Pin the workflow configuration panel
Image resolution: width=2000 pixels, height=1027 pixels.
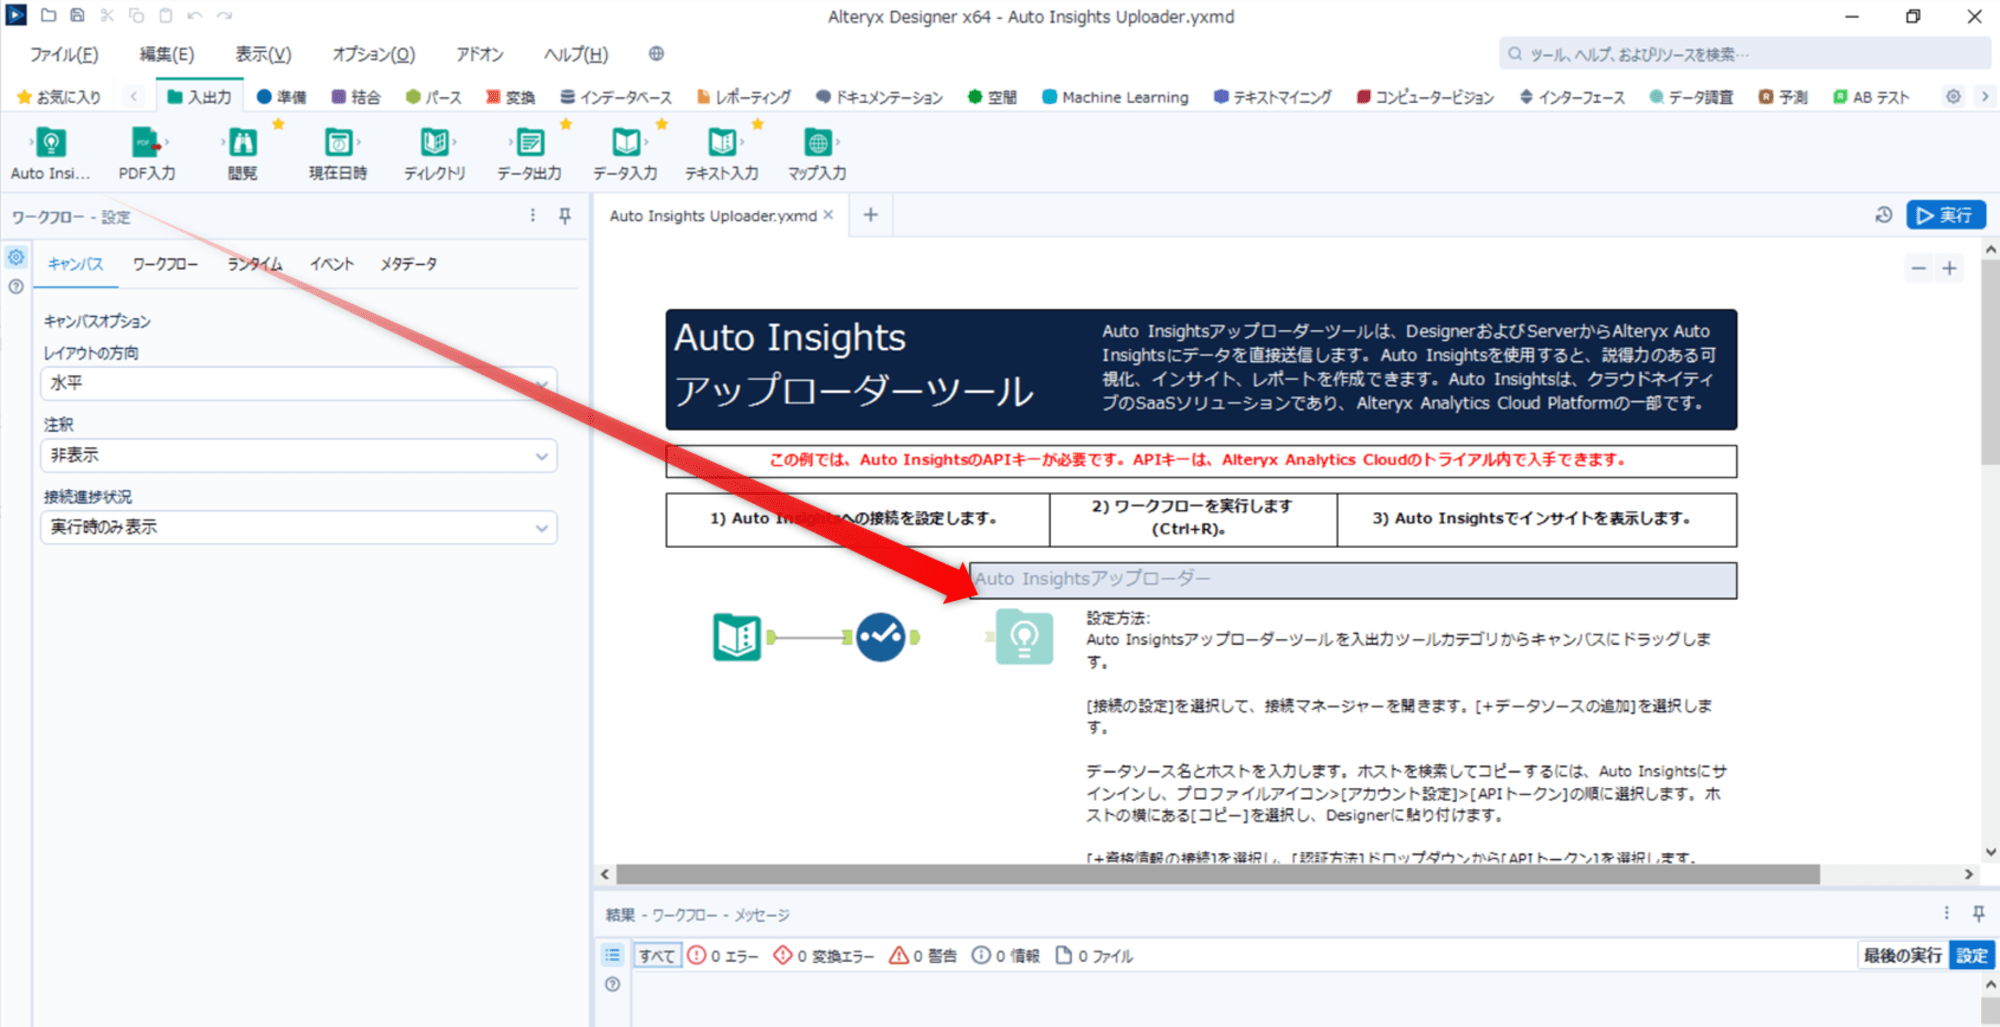coord(565,216)
